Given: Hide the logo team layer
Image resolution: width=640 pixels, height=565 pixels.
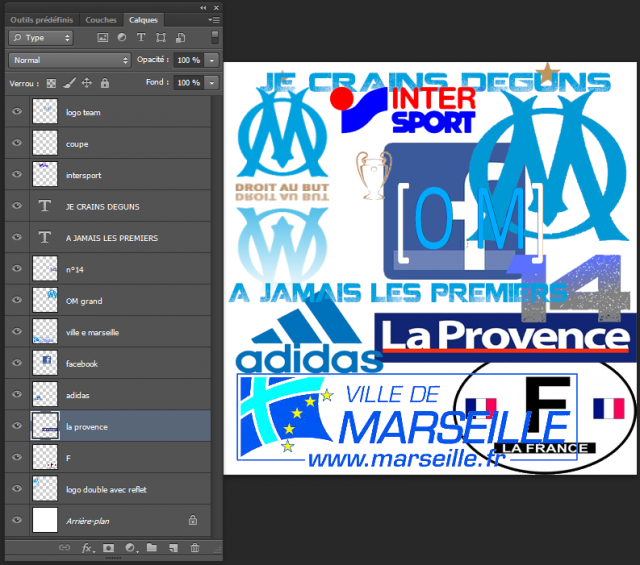Looking at the screenshot, I should click(x=17, y=111).
